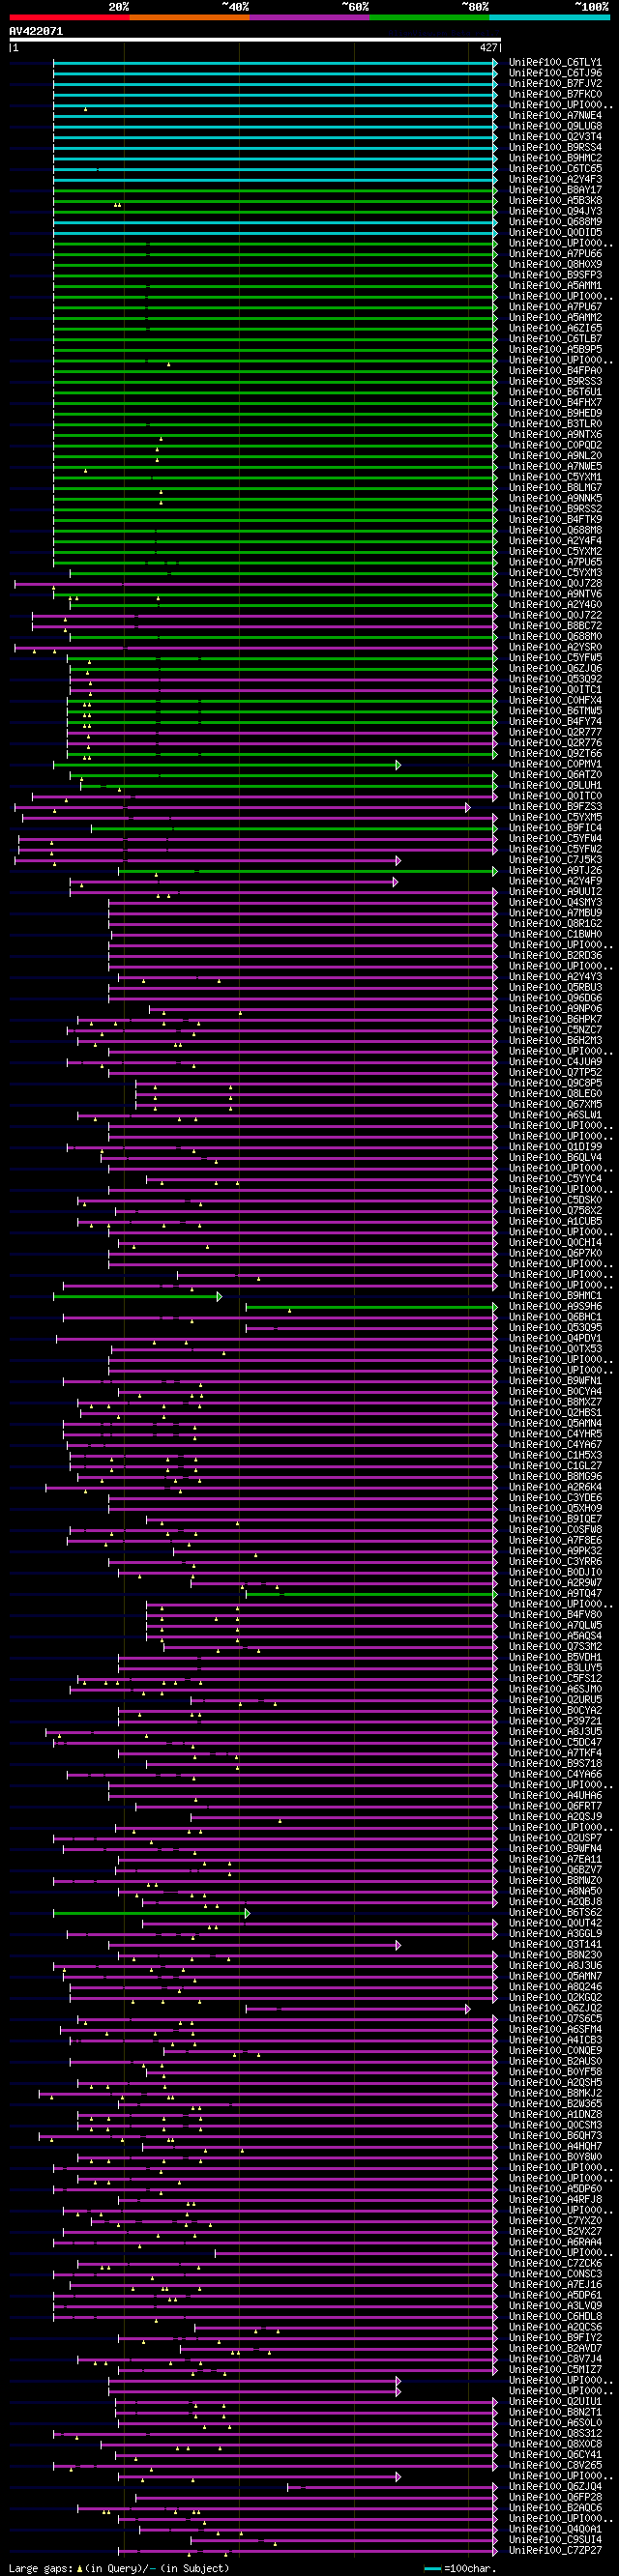Image resolution: width=619 pixels, height=2576 pixels.
Task: Click the cyan ~100% identity legend segment
Action: point(549,17)
